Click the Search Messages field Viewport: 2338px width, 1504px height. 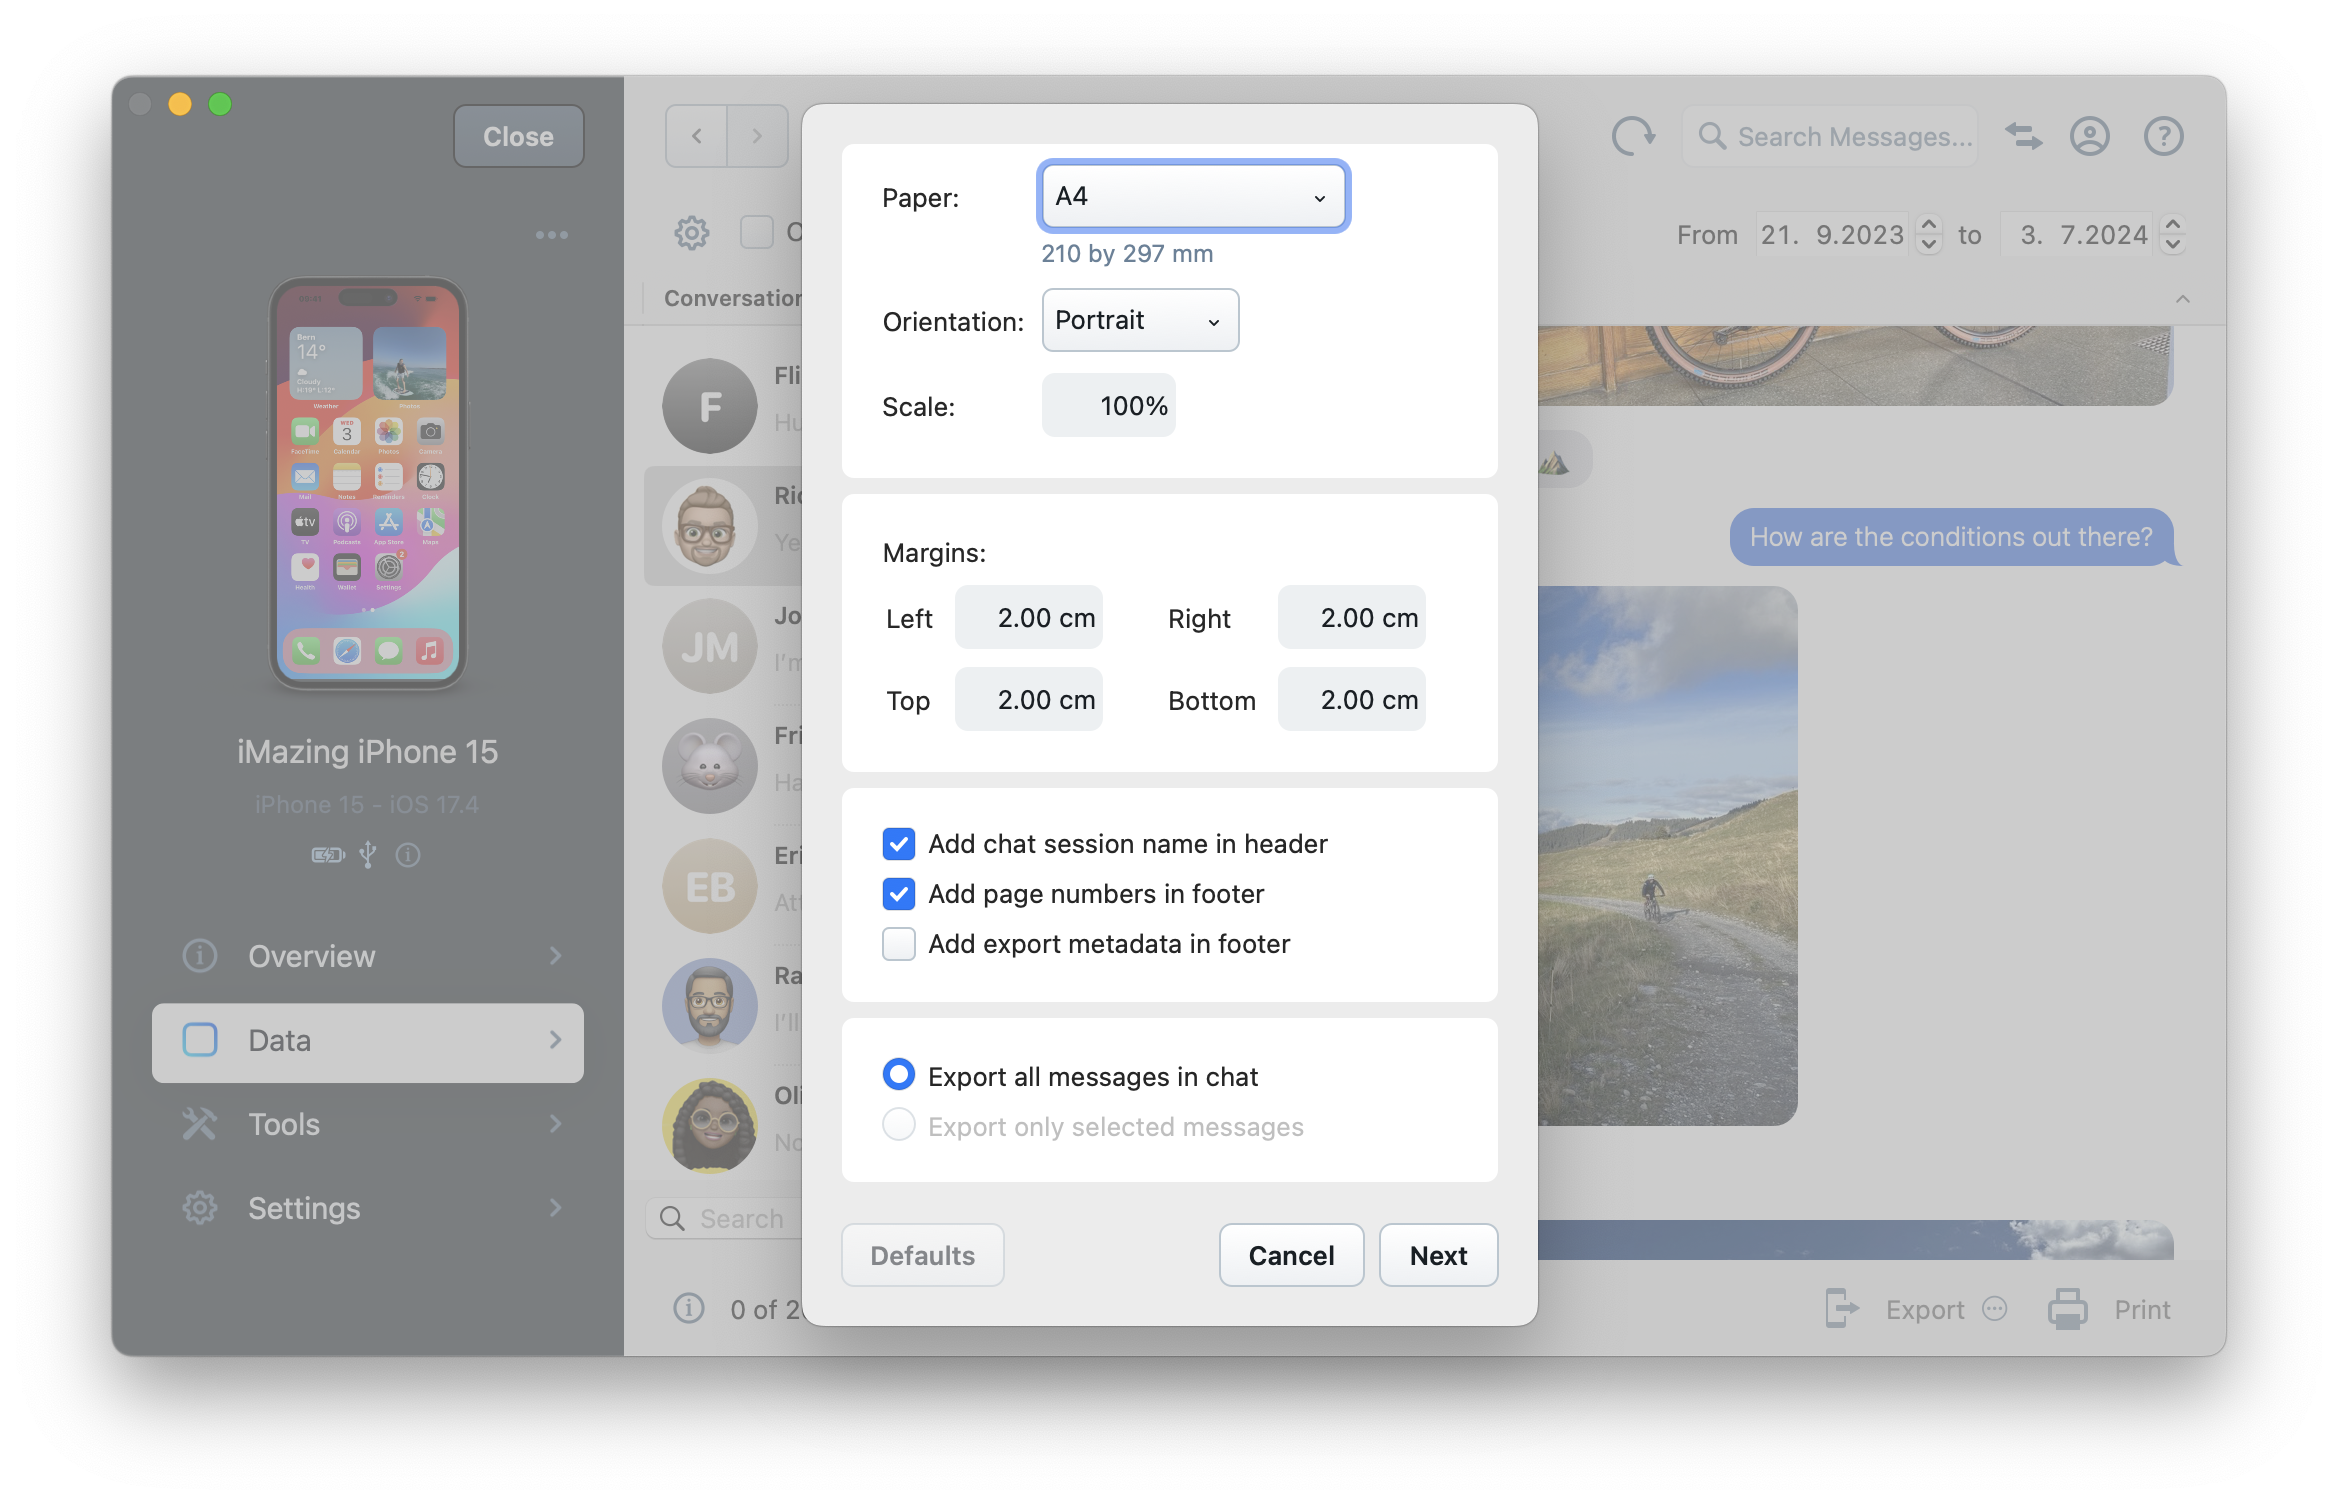coord(1829,136)
